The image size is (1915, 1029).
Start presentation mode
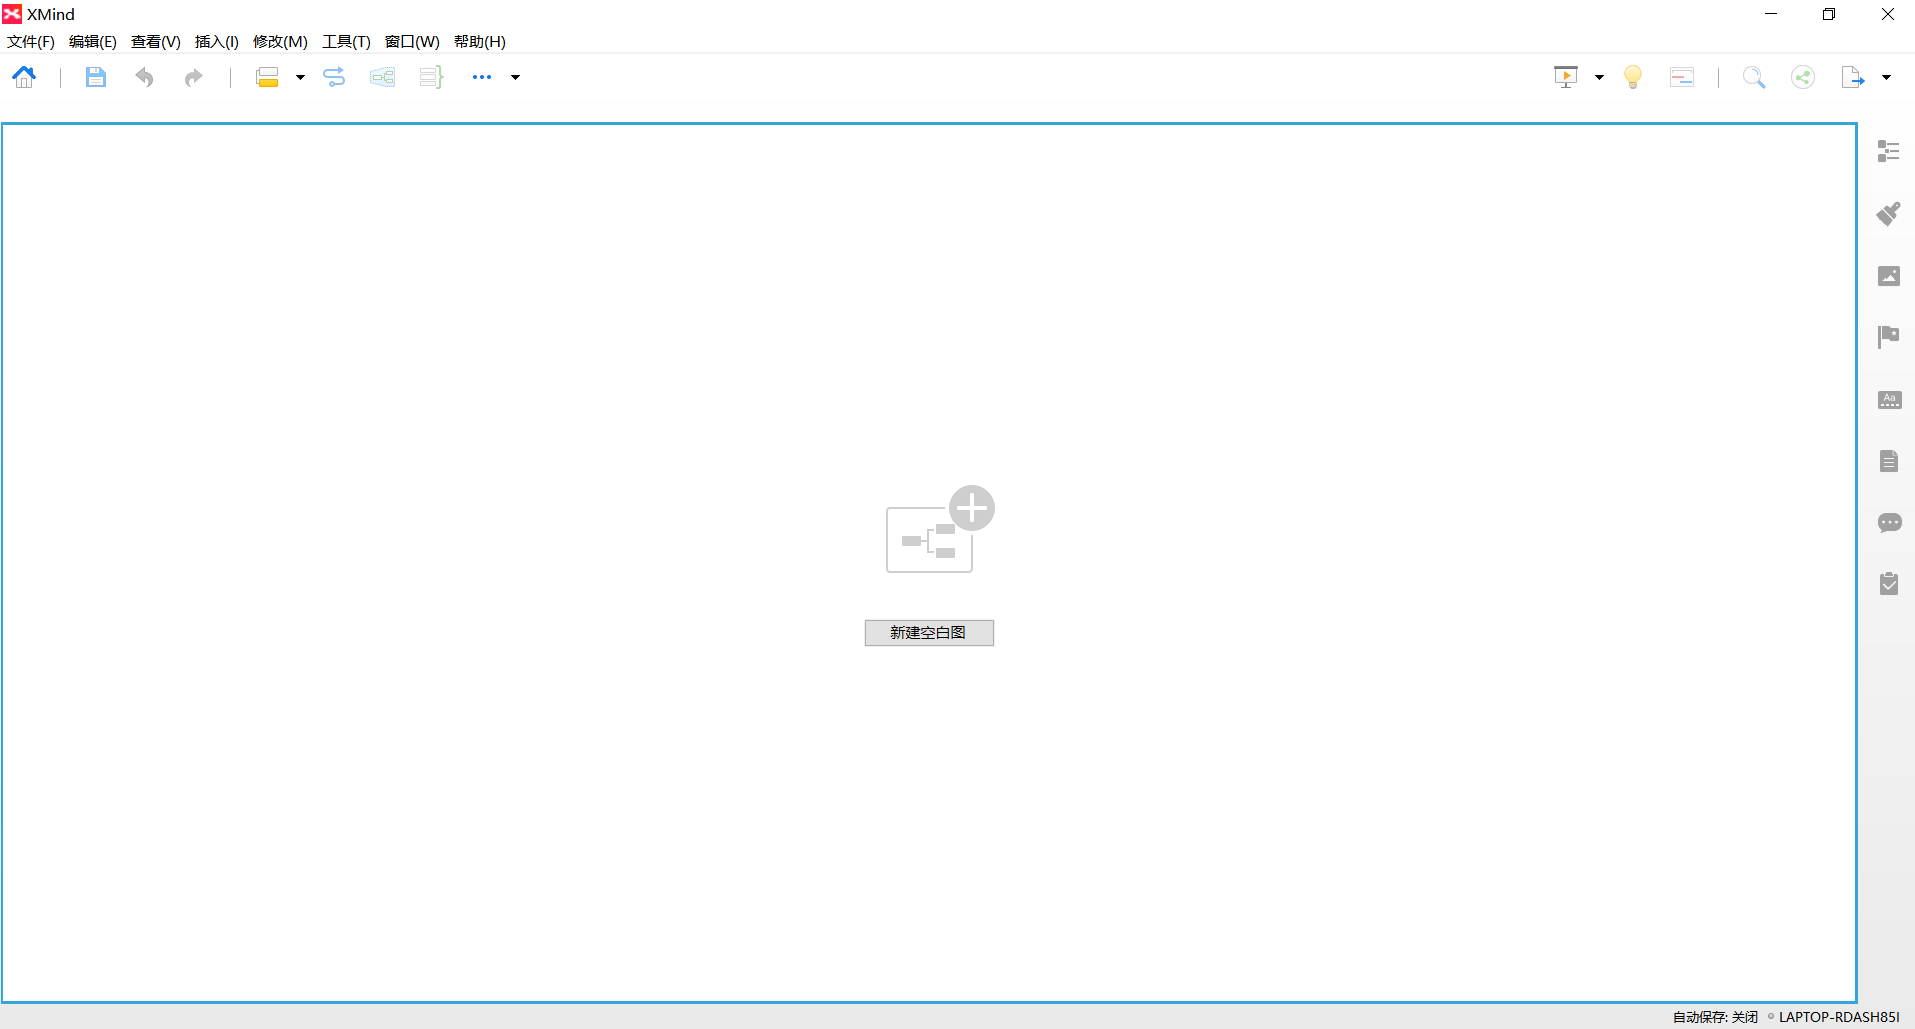coord(1566,76)
